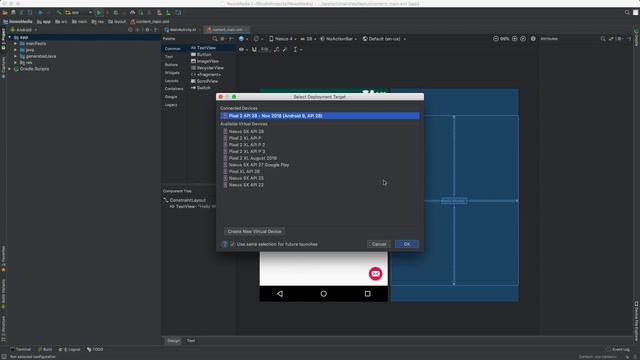Expand the manifests folder
The width and height of the screenshot is (640, 360).
(16, 44)
